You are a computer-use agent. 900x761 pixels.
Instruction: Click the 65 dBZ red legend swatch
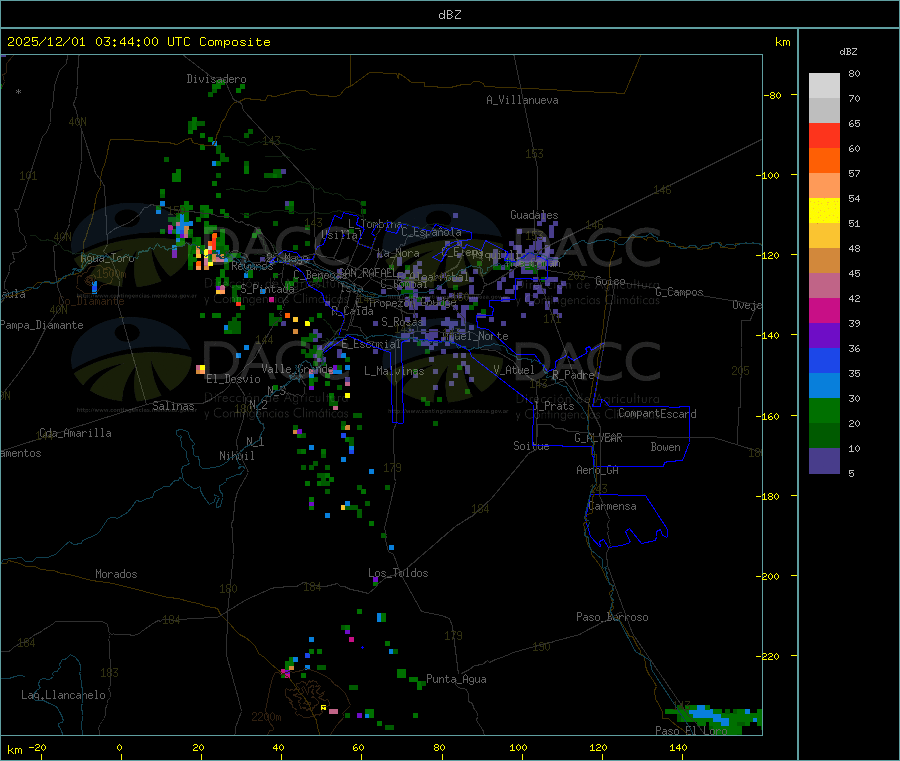tap(824, 135)
